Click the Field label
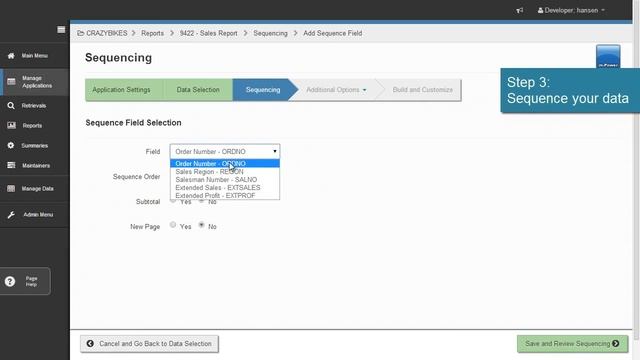The image size is (640, 360). (153, 152)
